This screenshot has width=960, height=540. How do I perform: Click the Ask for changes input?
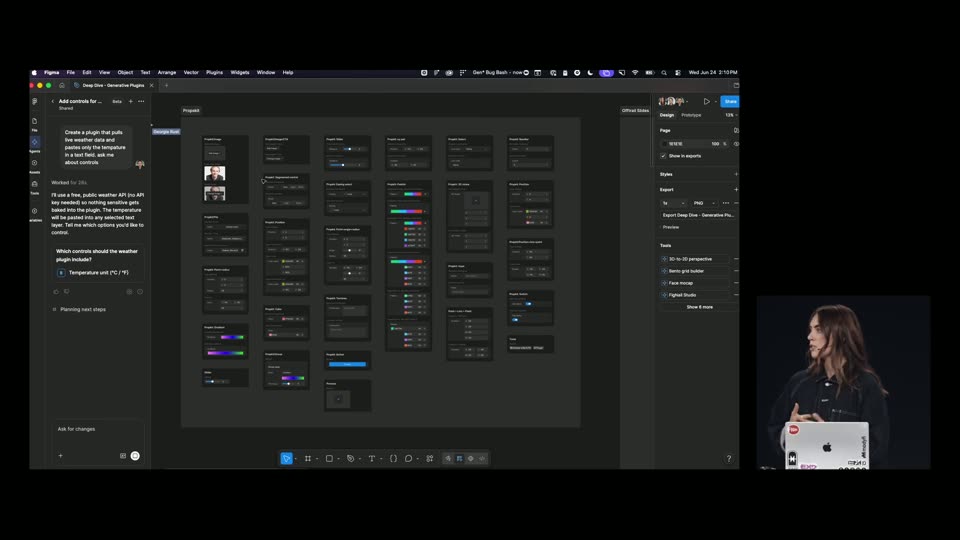[98, 429]
